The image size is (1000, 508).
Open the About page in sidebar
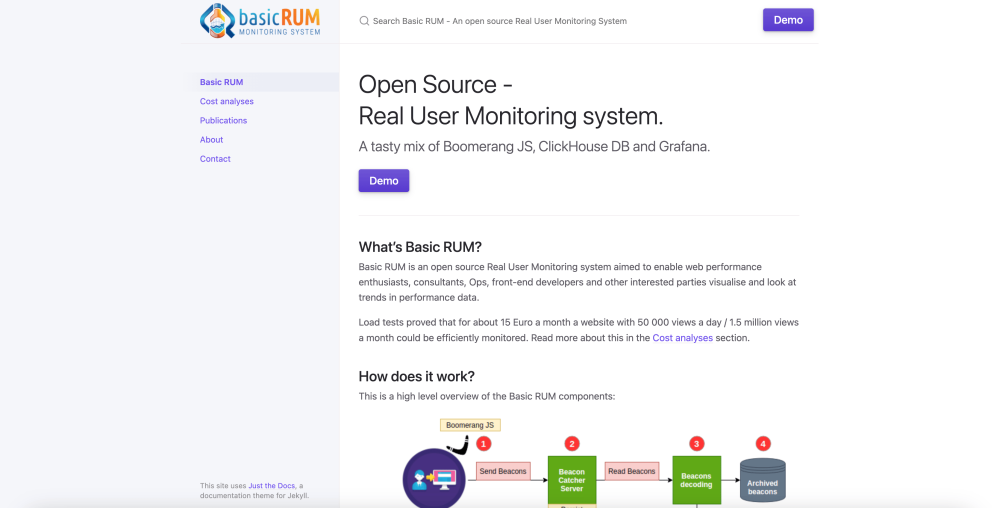tap(211, 140)
